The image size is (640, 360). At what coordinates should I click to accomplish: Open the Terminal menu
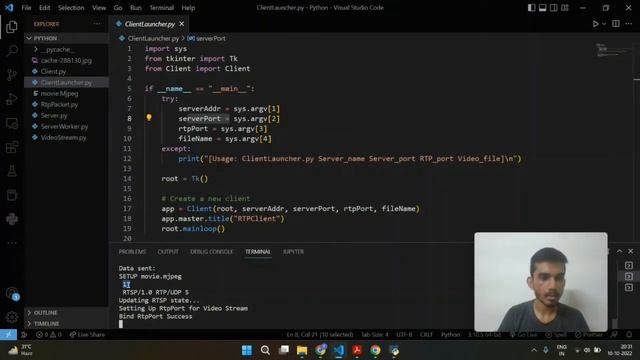162,8
